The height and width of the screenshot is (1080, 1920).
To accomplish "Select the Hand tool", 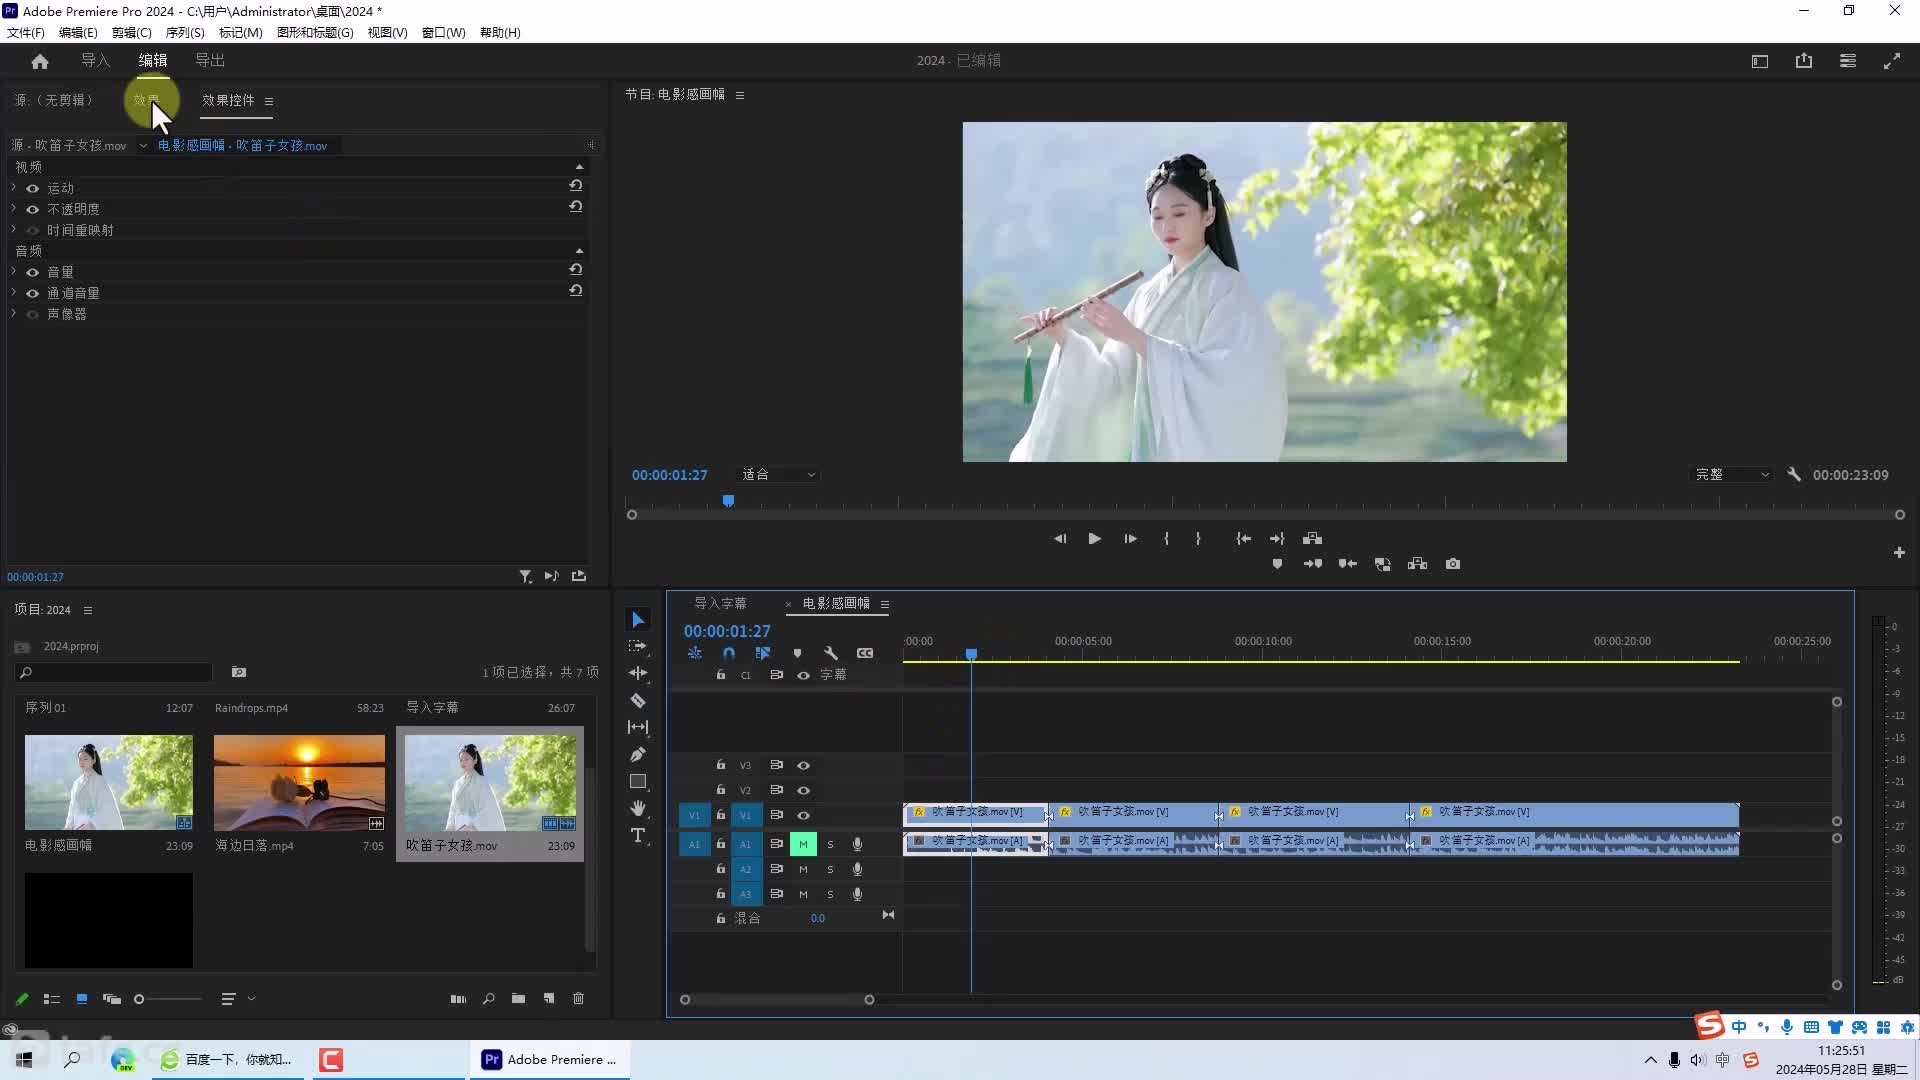I will click(638, 808).
